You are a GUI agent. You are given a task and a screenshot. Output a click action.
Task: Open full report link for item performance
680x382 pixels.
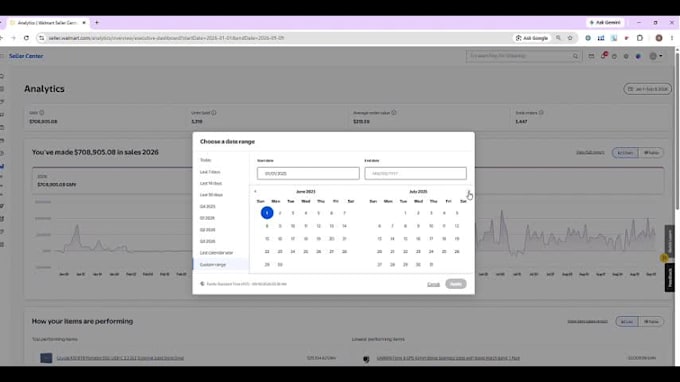[587, 322]
